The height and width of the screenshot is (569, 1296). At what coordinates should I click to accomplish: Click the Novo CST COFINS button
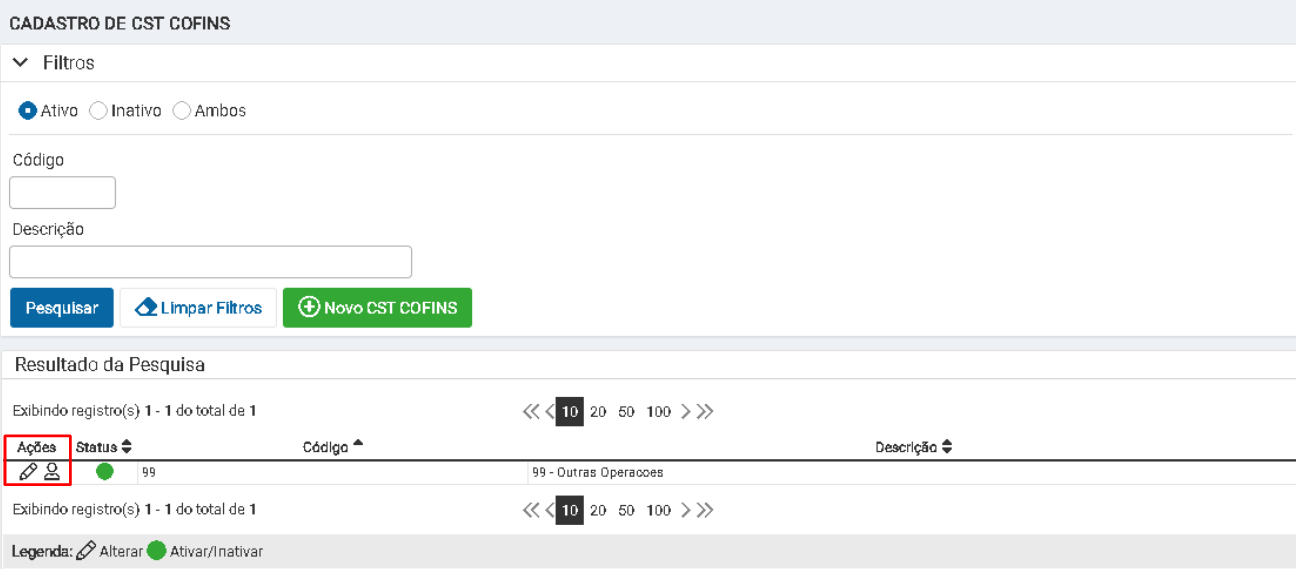(377, 308)
